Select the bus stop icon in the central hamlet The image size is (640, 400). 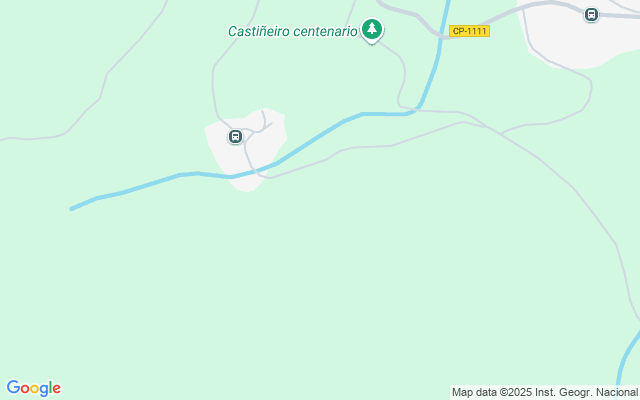coord(235,136)
